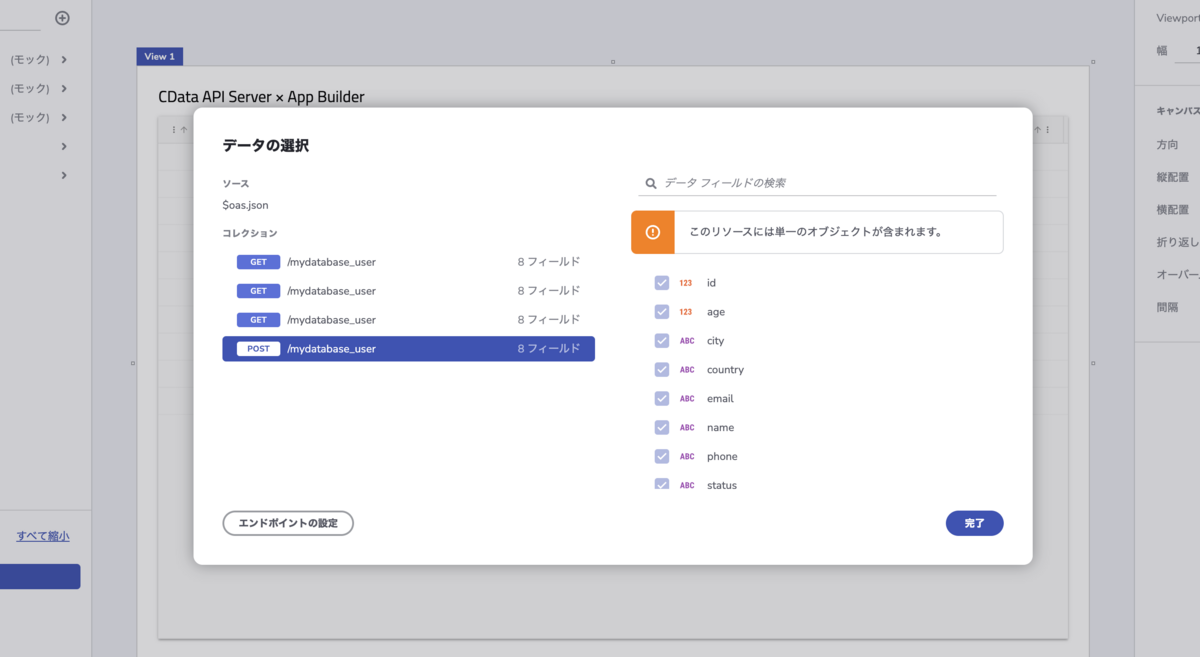
Task: Click the email field label
Action: tap(720, 399)
